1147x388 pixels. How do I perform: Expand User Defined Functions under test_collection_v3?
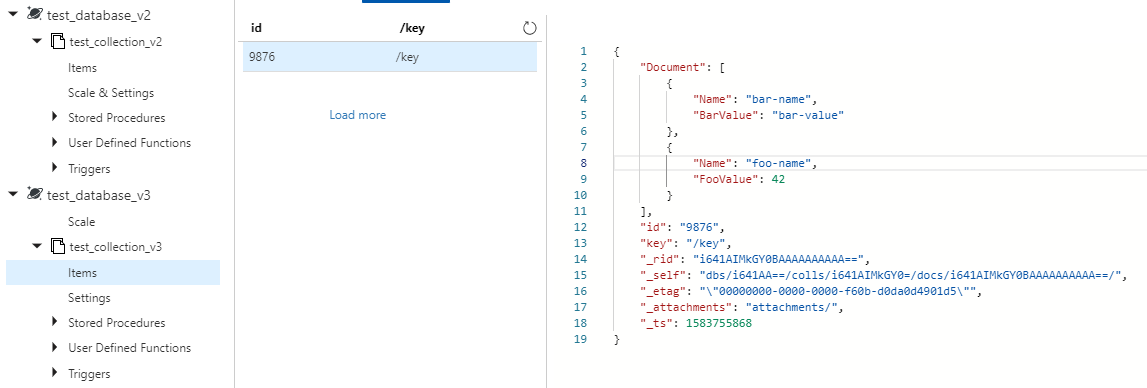click(x=55, y=347)
